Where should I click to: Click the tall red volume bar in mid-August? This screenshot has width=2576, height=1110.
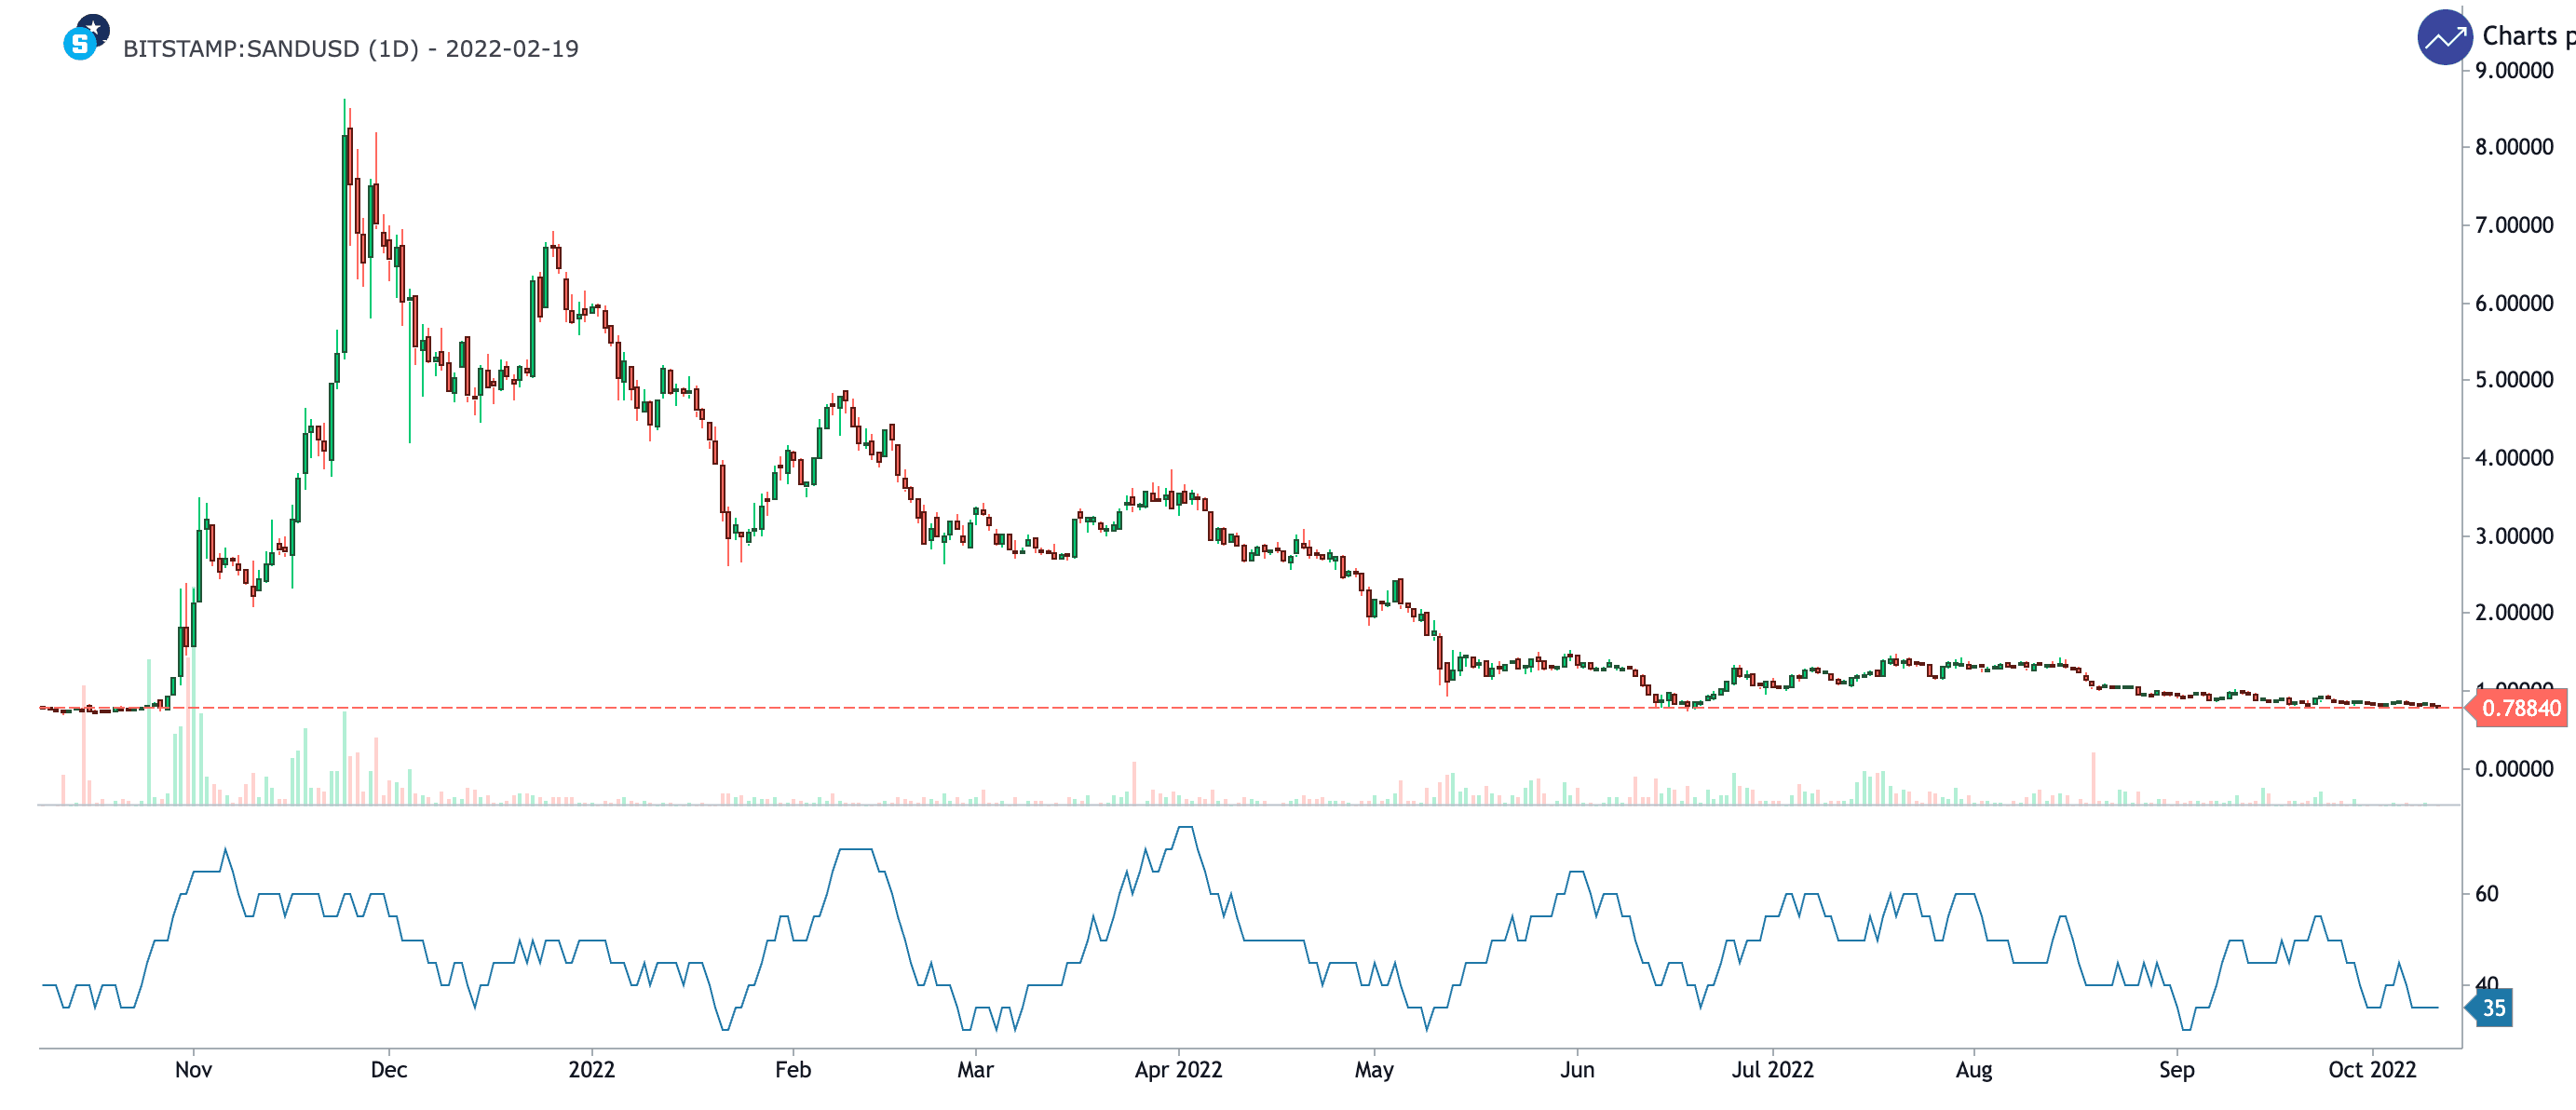tap(2093, 778)
